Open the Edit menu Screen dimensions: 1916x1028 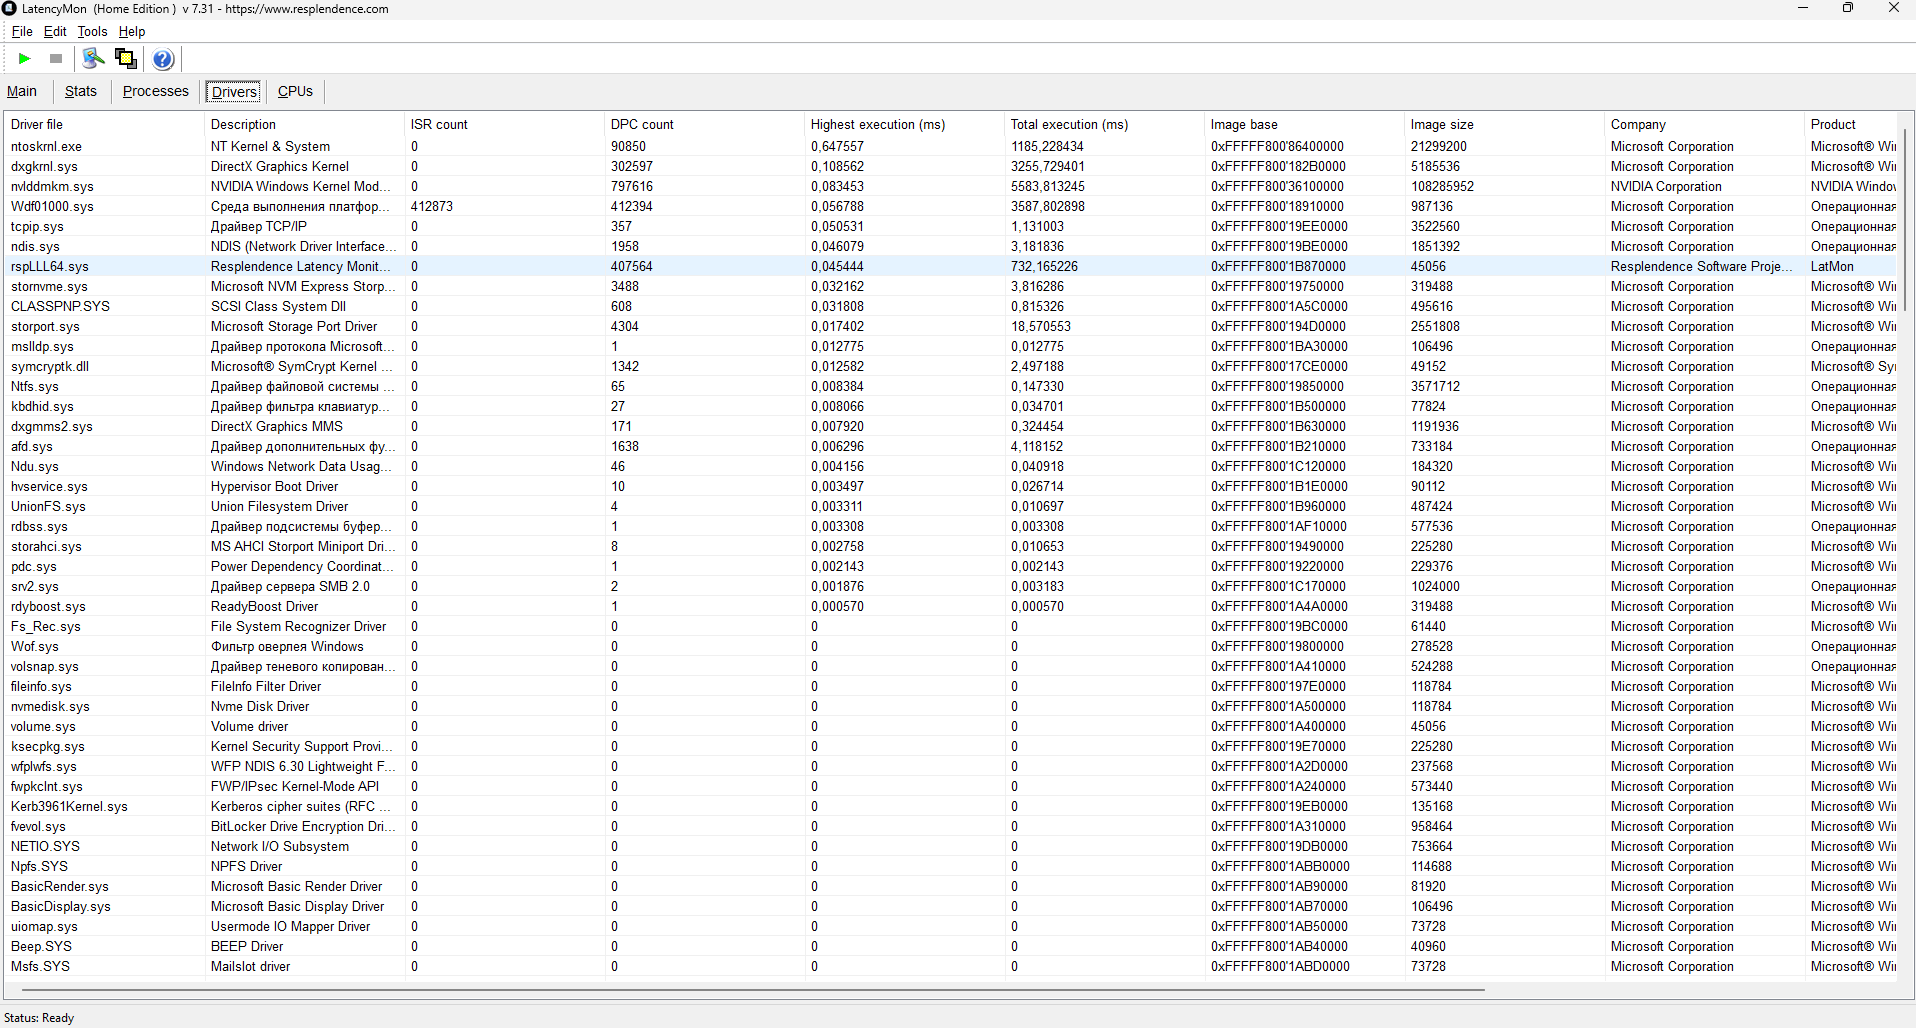point(55,32)
